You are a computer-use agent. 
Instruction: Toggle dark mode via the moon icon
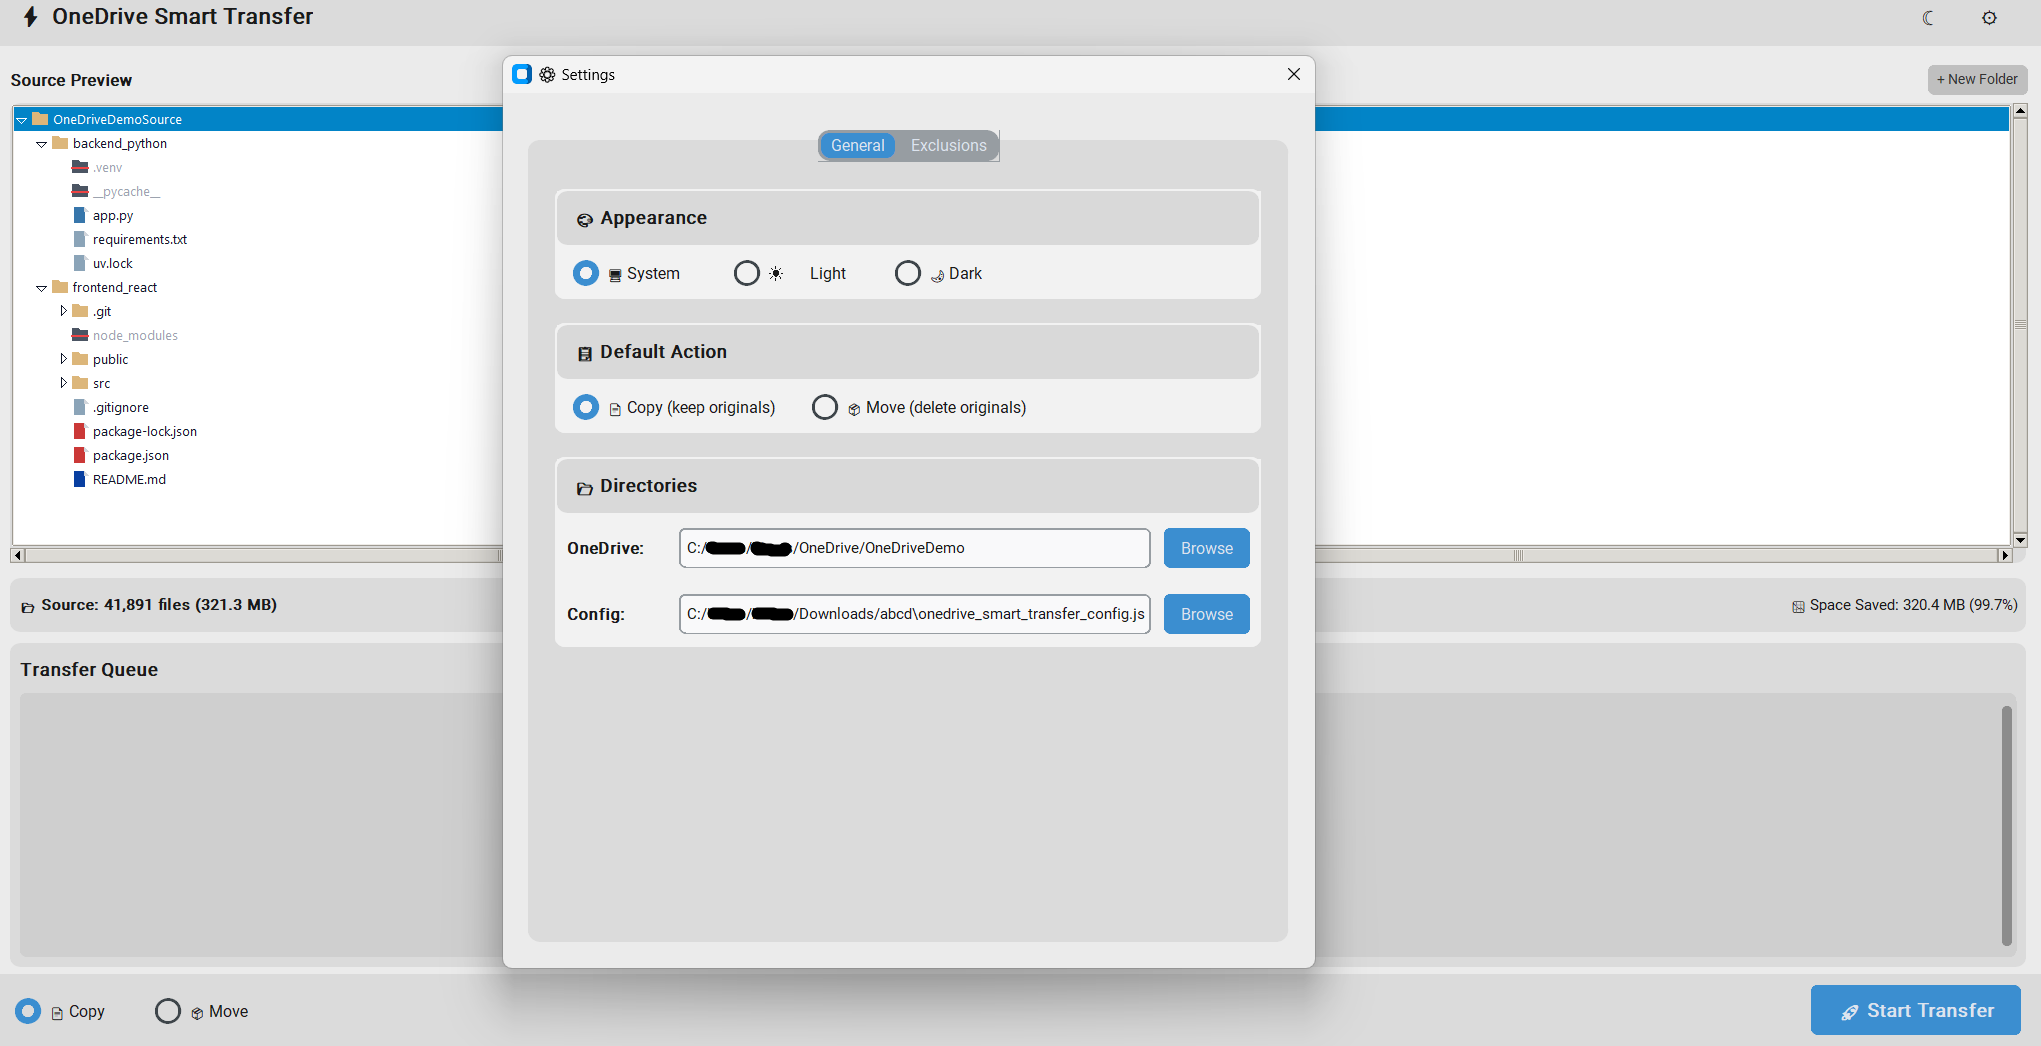1928,18
